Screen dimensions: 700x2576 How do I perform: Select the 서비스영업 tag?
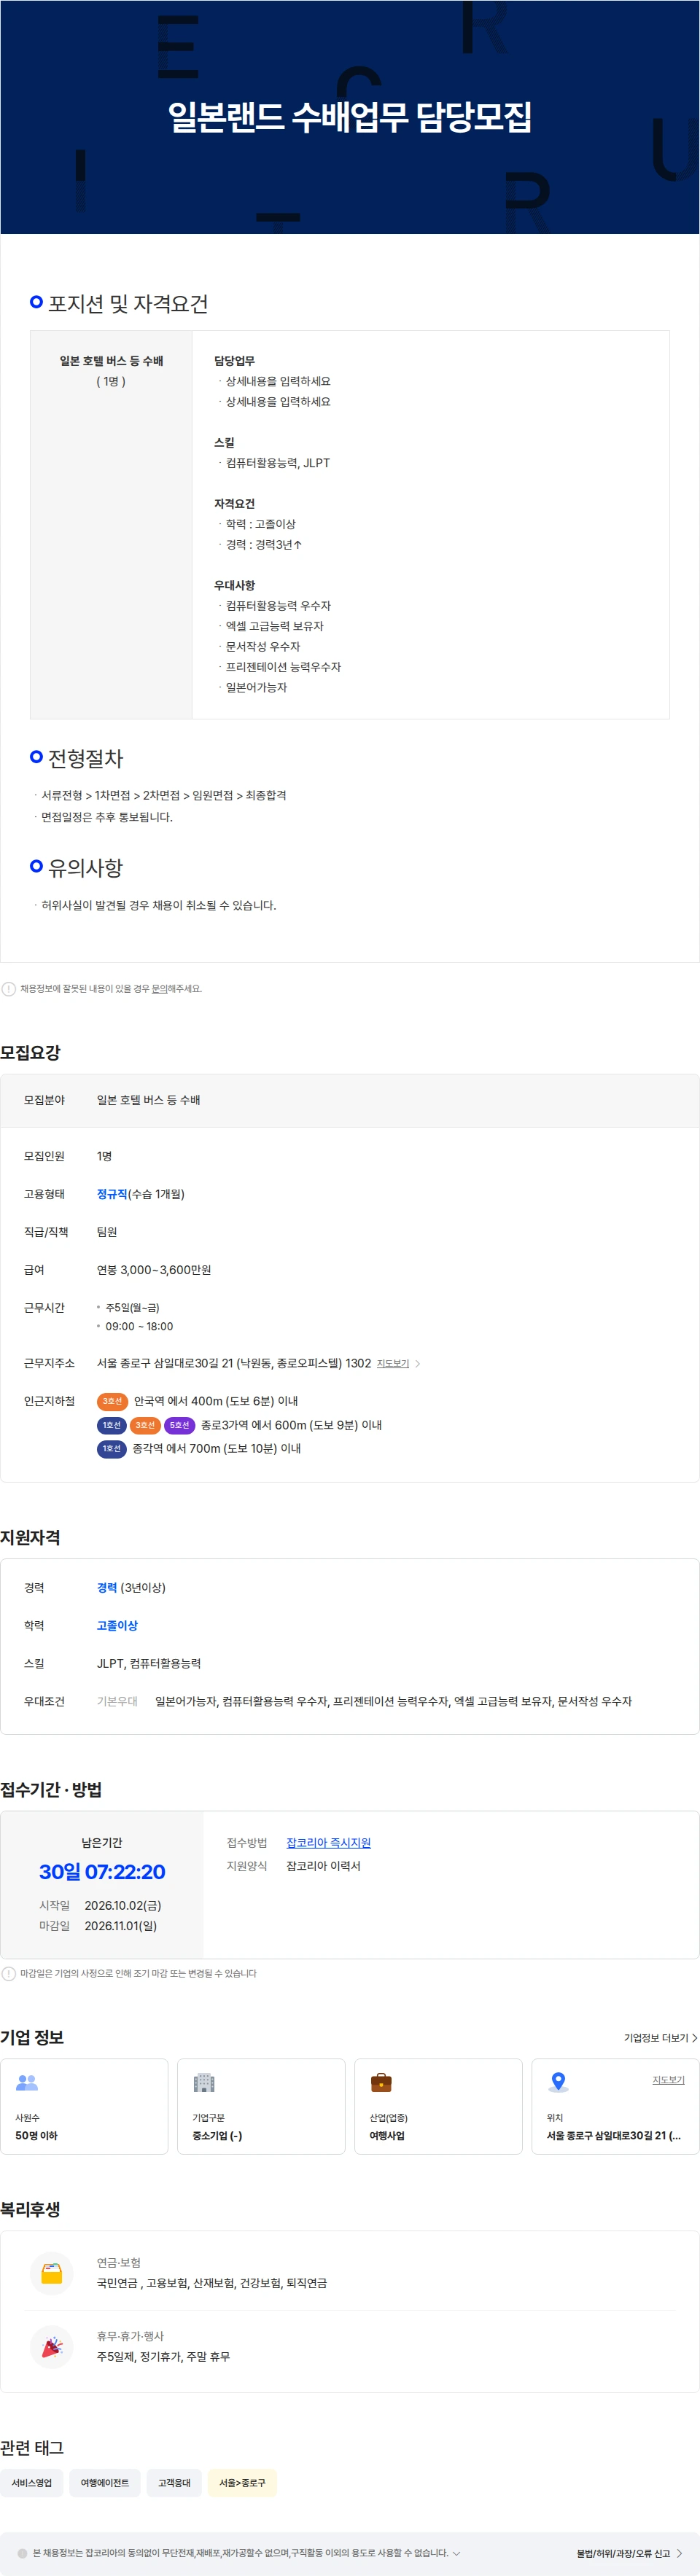coord(32,2483)
